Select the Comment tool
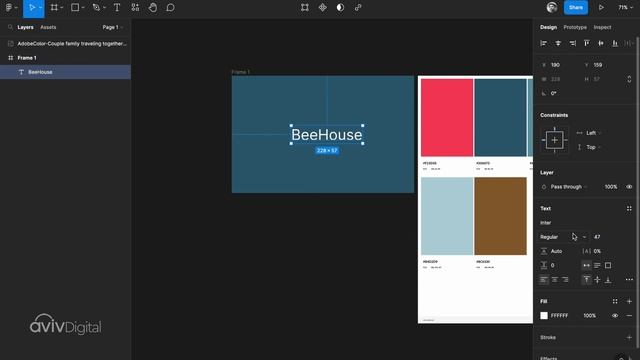The width and height of the screenshot is (640, 360). point(171,7)
